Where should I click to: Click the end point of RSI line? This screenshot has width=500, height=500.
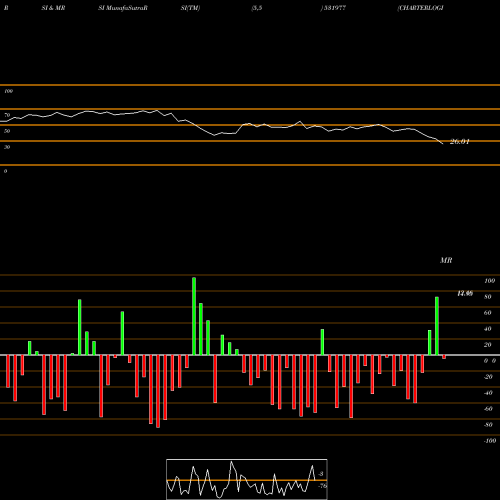tap(443, 144)
